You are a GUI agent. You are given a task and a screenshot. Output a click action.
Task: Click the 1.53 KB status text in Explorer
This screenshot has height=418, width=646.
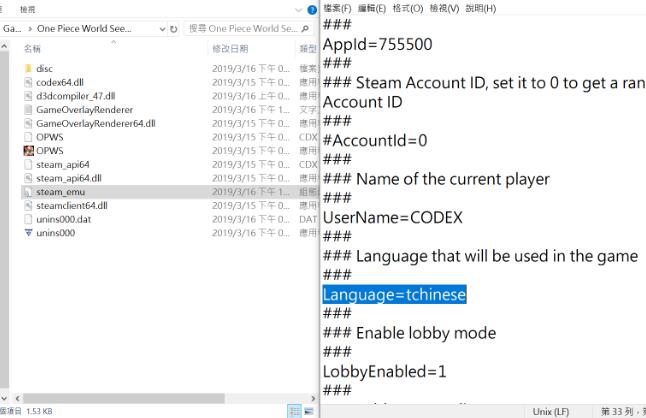point(39,411)
